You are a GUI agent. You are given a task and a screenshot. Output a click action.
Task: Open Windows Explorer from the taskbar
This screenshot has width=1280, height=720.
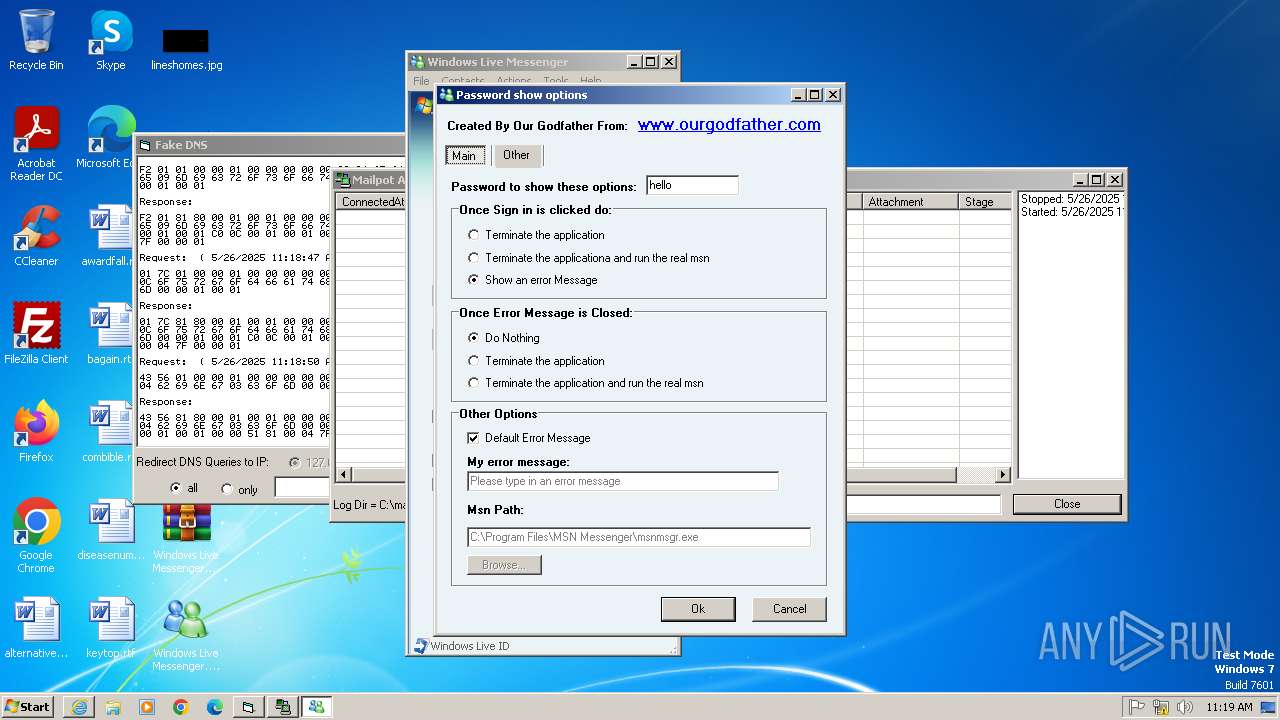[113, 707]
